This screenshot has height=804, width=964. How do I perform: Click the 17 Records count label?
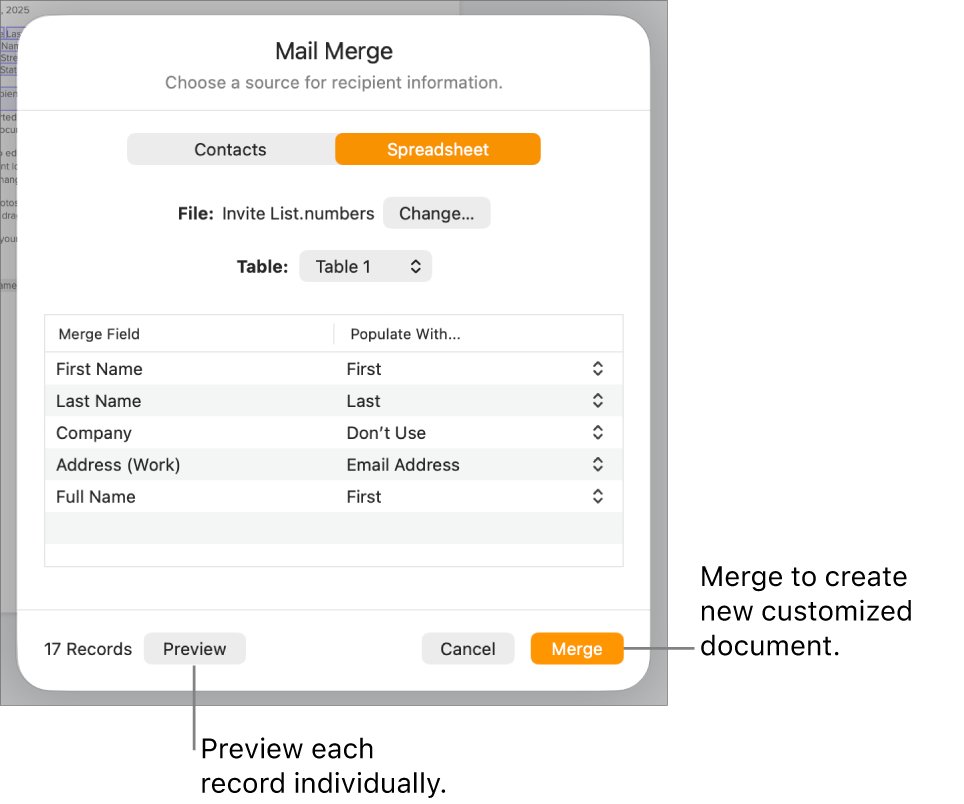point(88,648)
